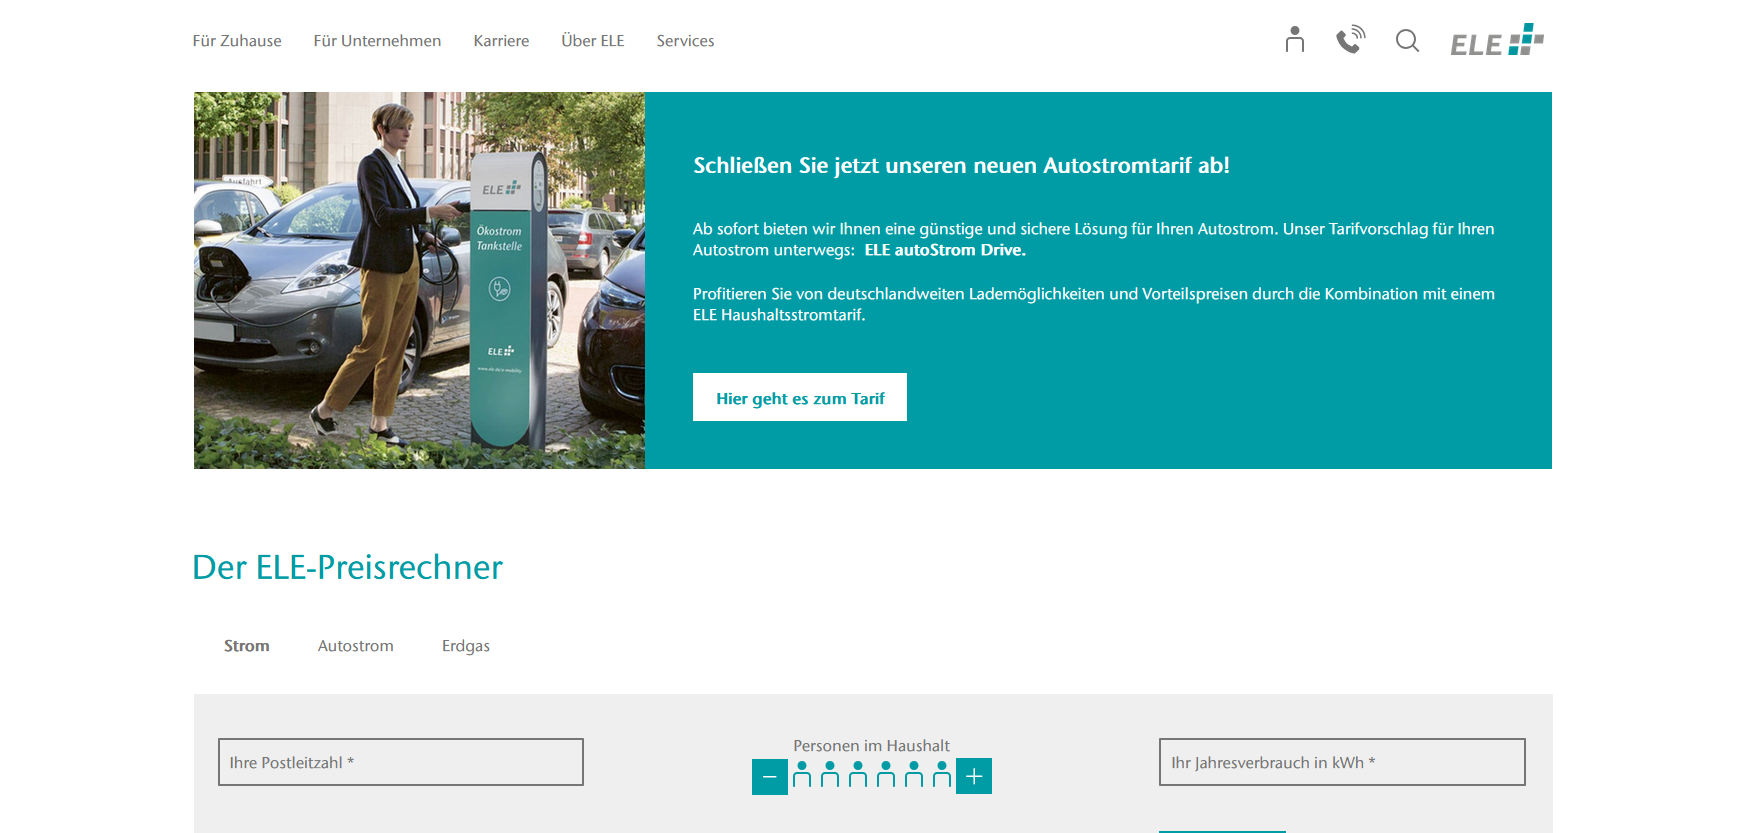This screenshot has width=1740, height=833.
Task: Focus the Jahresverbrauch in kWh field
Action: [1342, 762]
